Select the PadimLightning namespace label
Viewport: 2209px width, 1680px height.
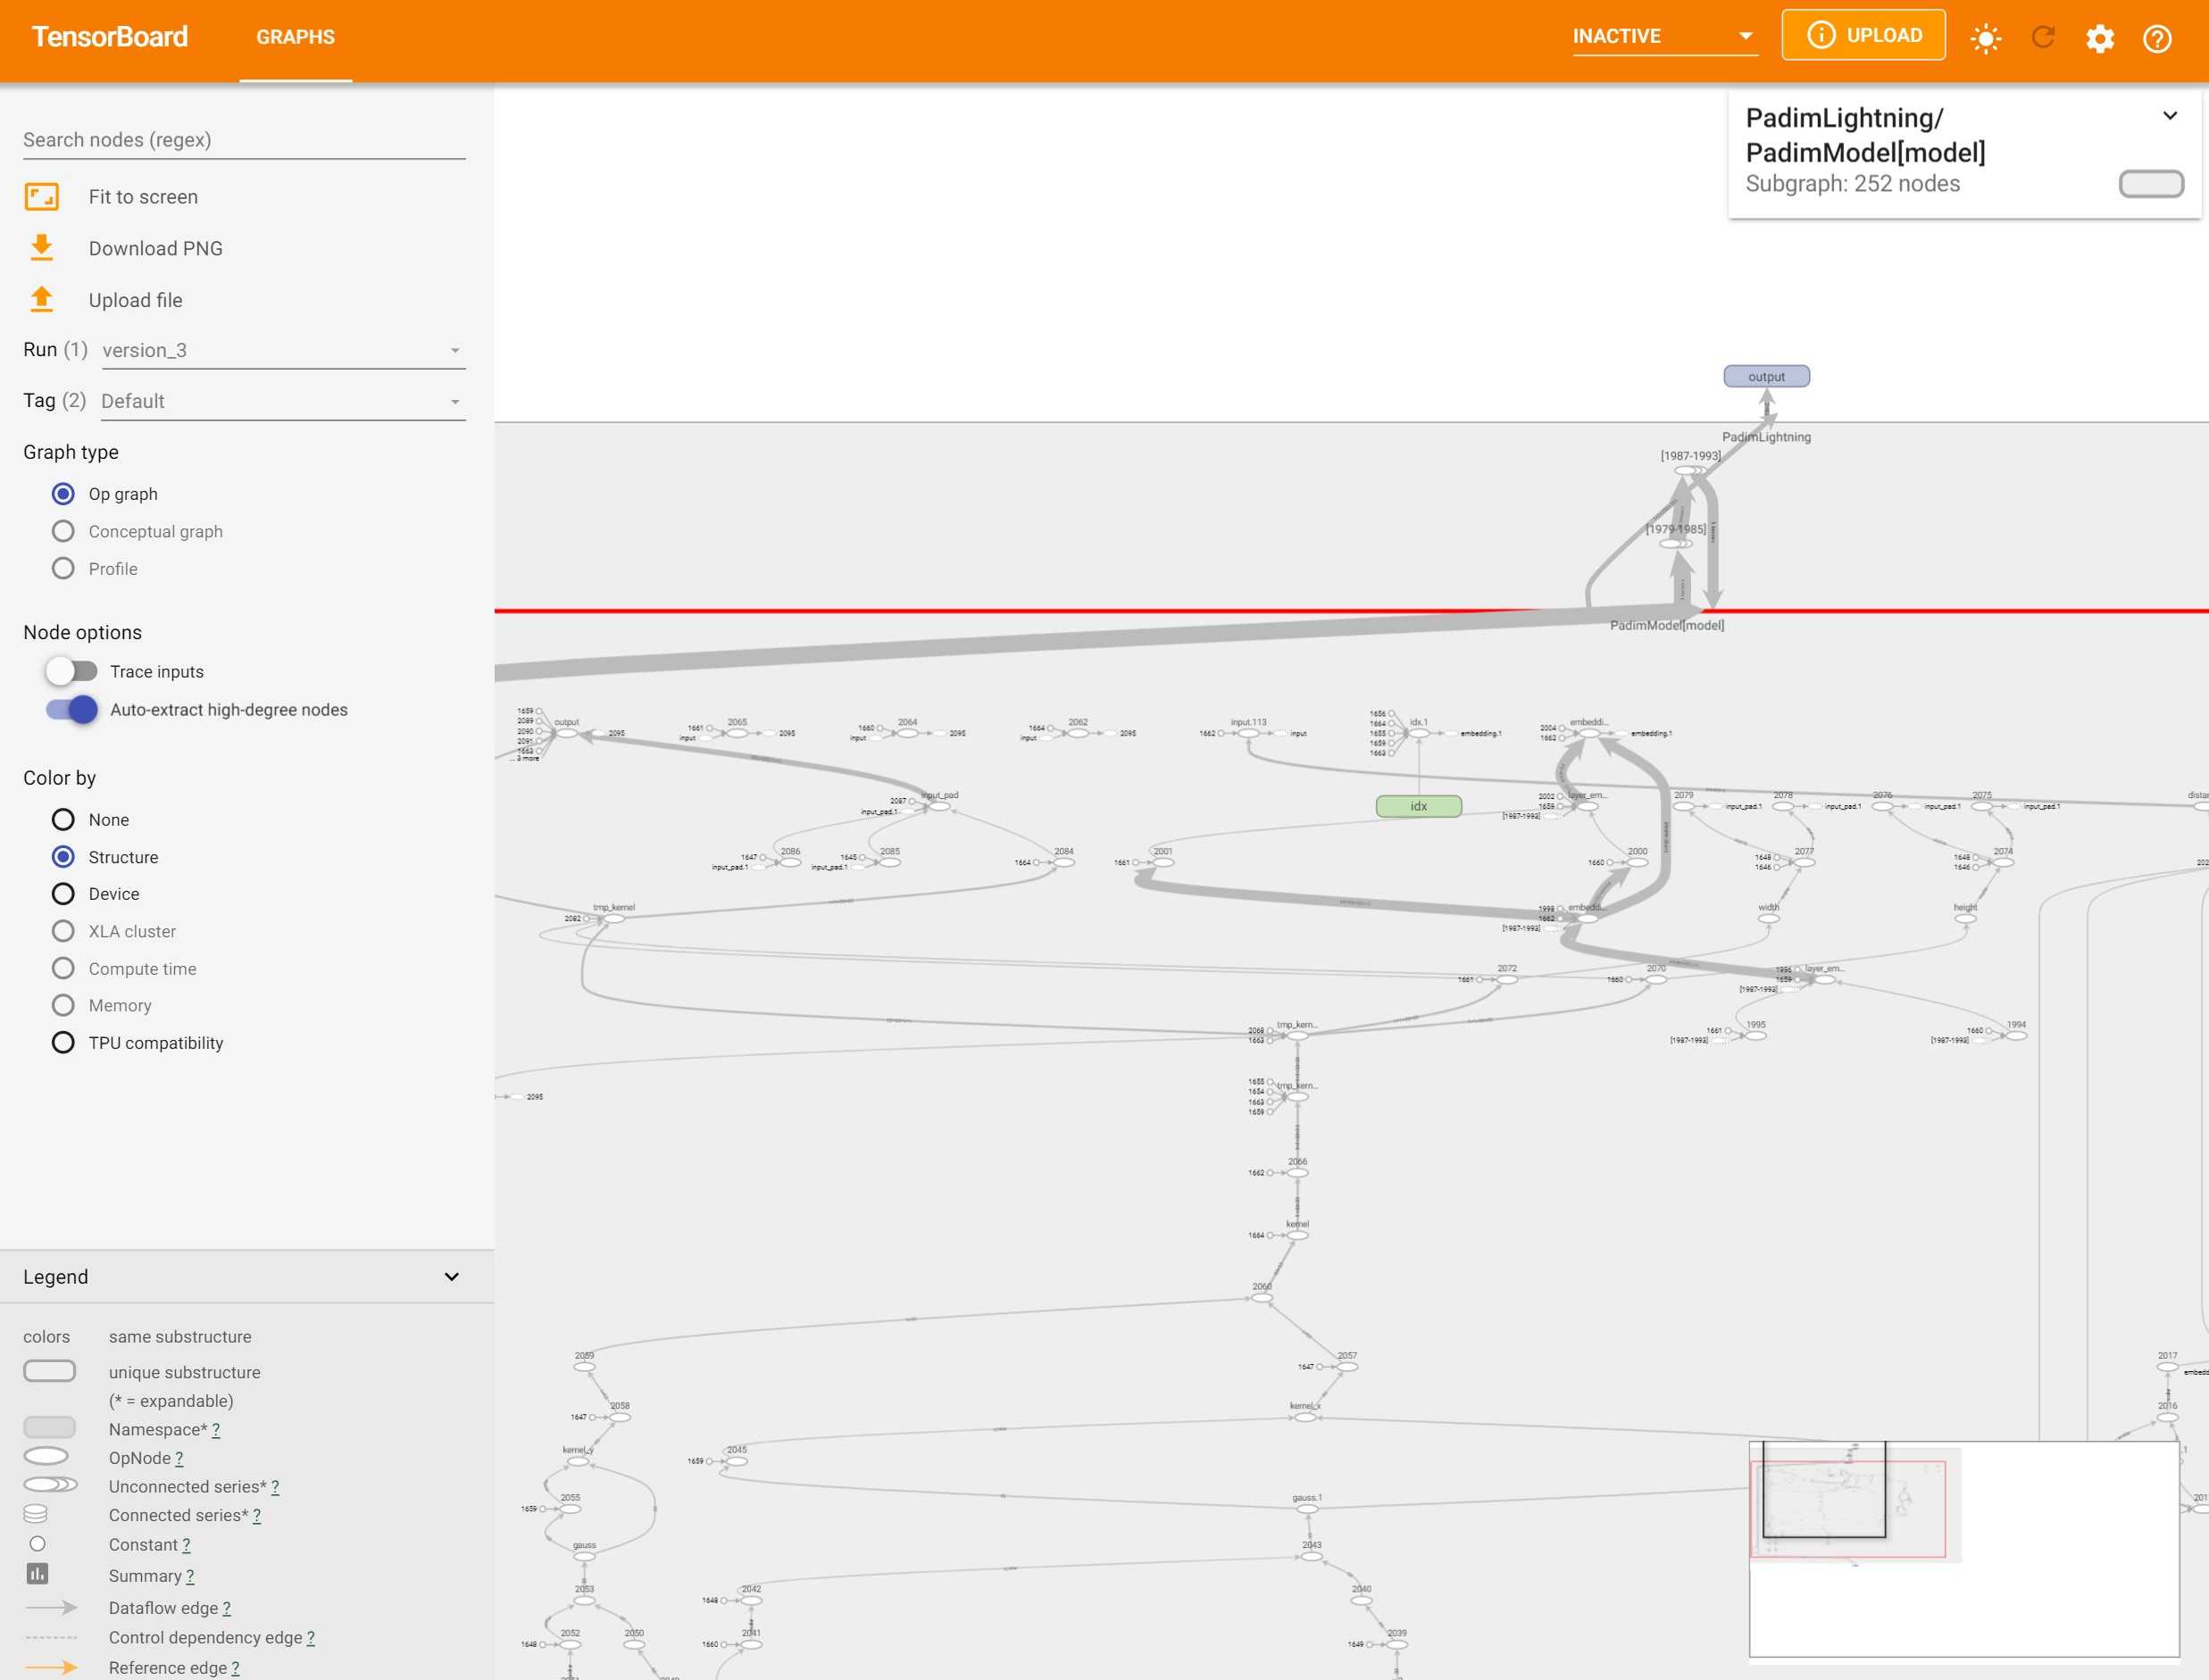coord(1766,437)
